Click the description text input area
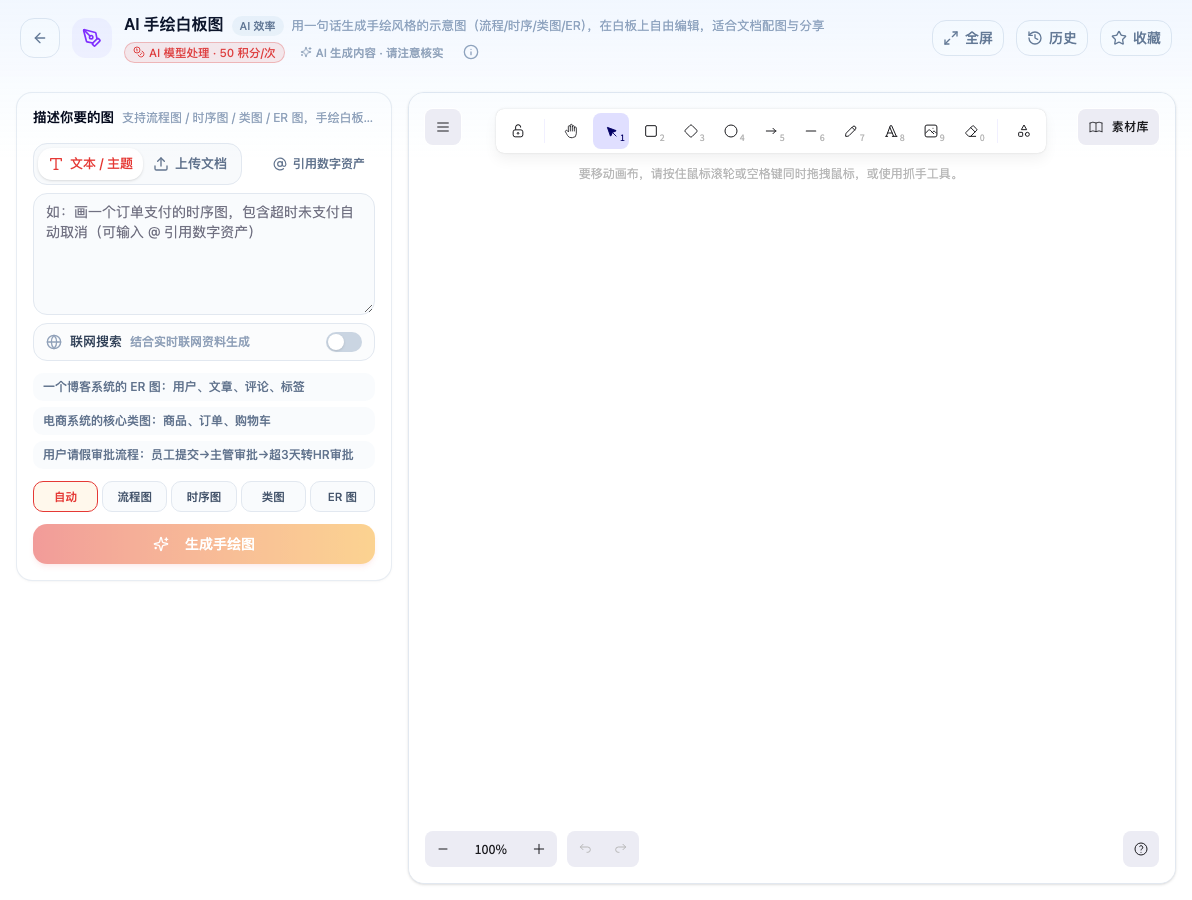This screenshot has height=900, width=1192. click(204, 254)
